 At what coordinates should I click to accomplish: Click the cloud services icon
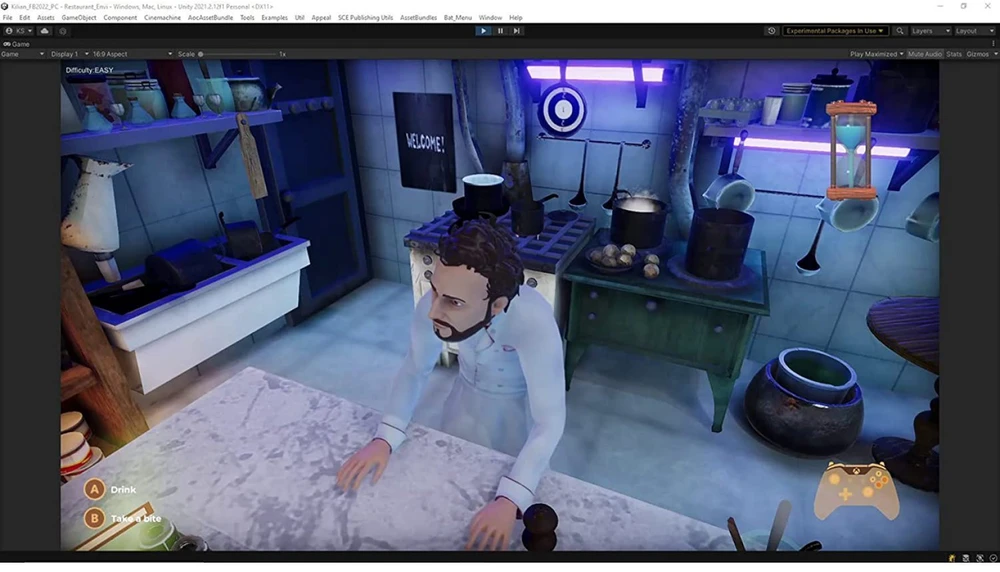45,31
